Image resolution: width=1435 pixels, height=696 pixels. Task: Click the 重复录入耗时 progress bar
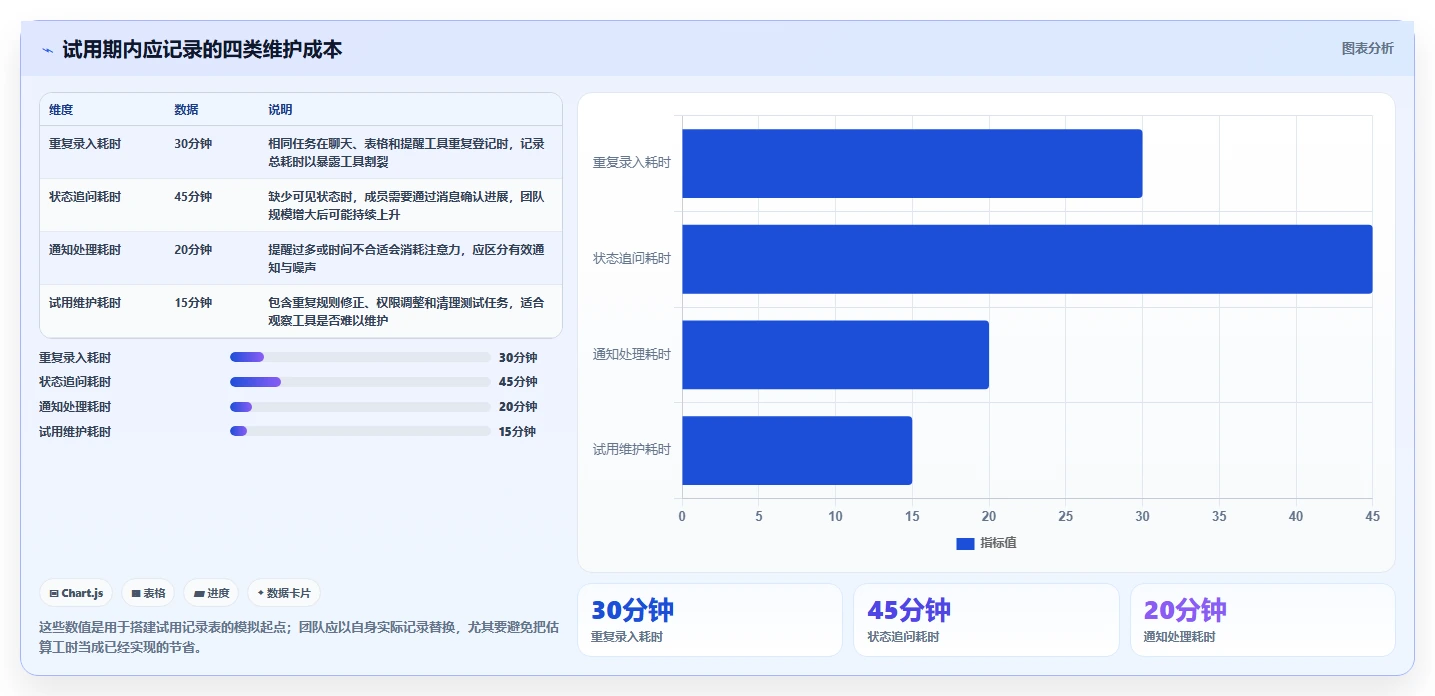360,357
